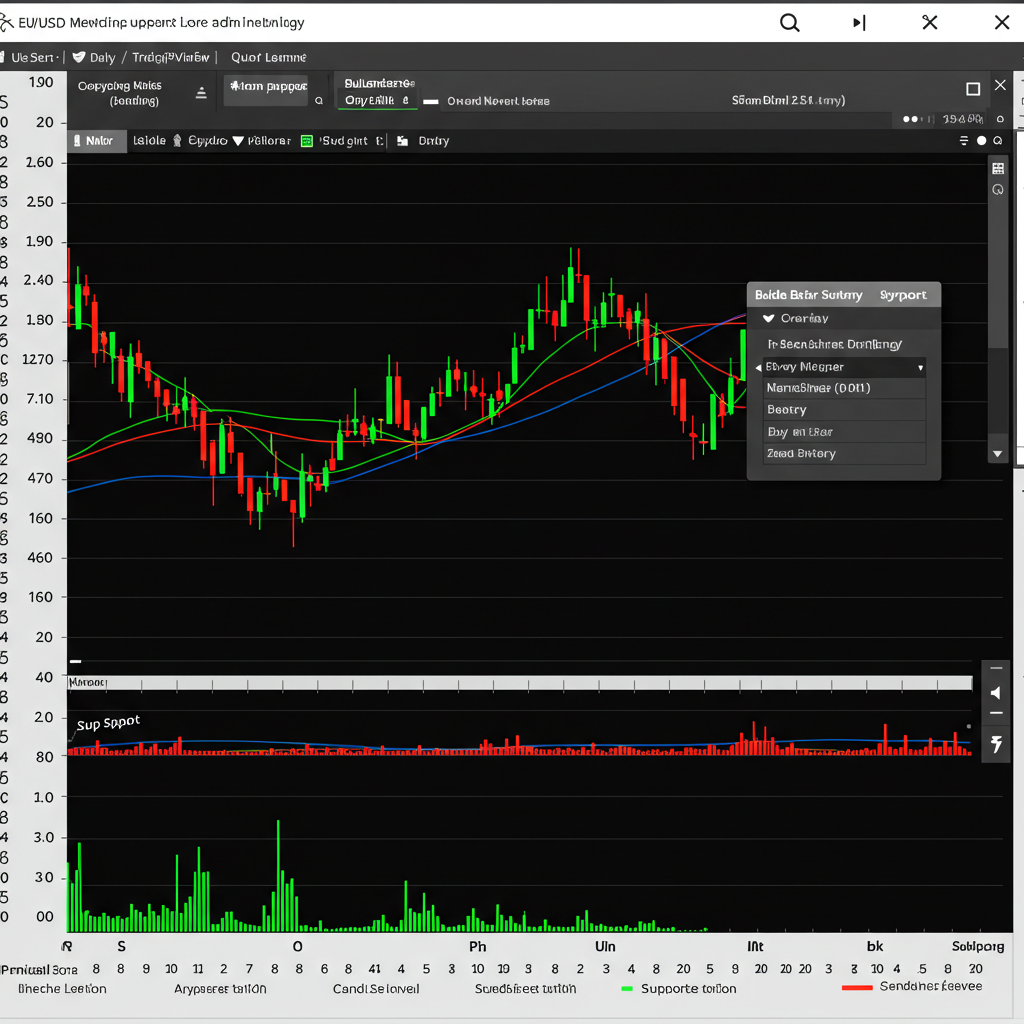Click the Drtry toolbar button

coord(434,141)
